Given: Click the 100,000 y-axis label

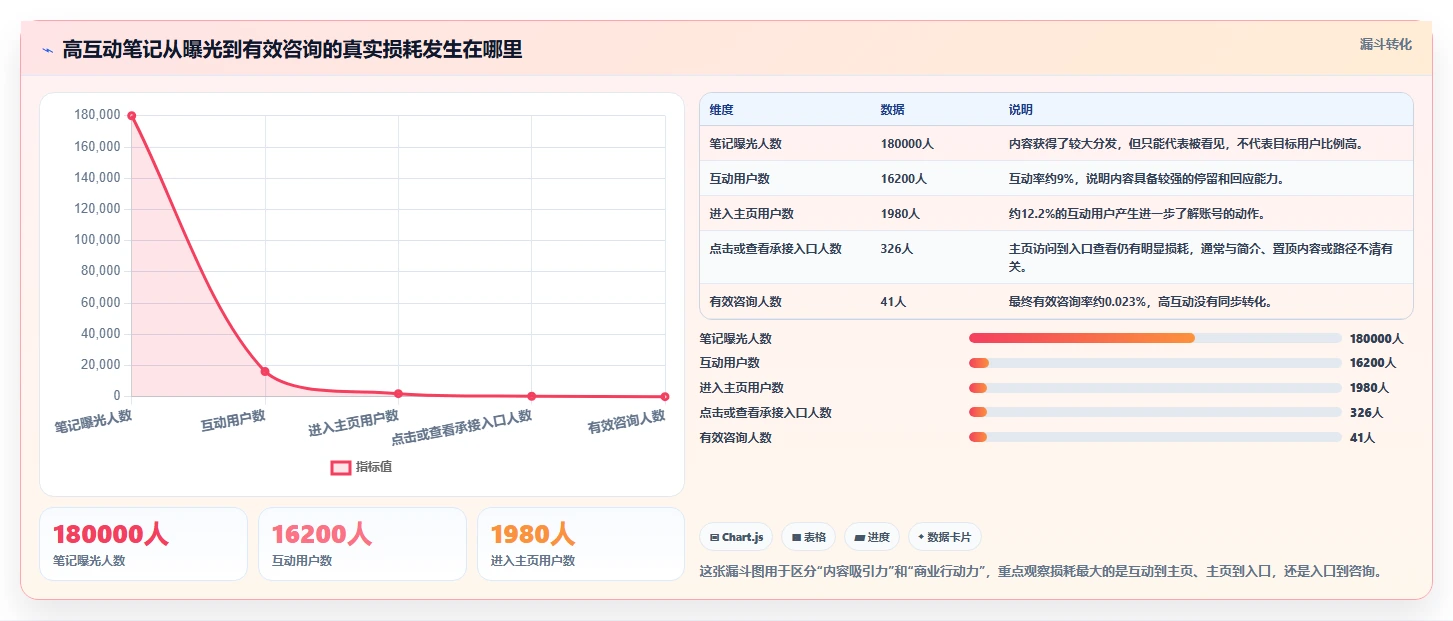Looking at the screenshot, I should [x=97, y=241].
